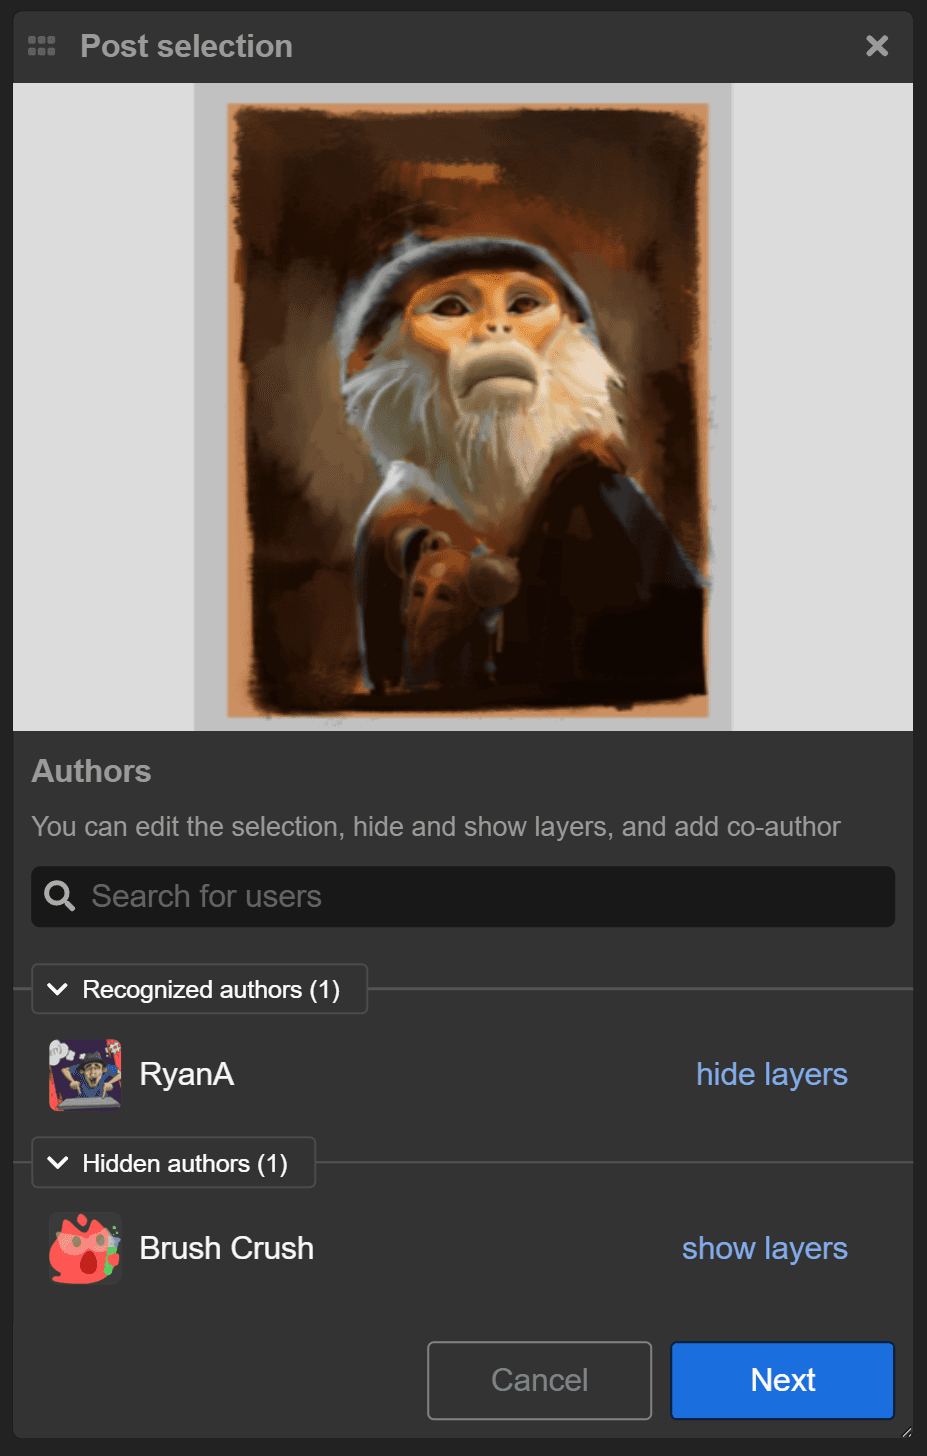Show layers for Brush Crush
The height and width of the screenshot is (1456, 927).
(764, 1248)
